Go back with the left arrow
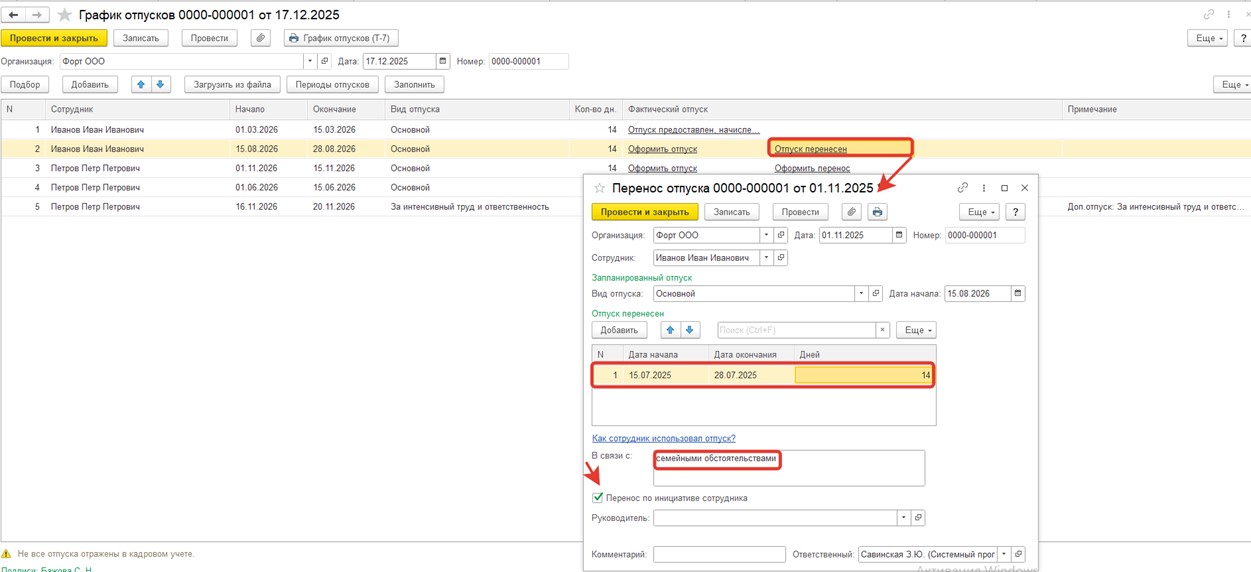 point(14,15)
